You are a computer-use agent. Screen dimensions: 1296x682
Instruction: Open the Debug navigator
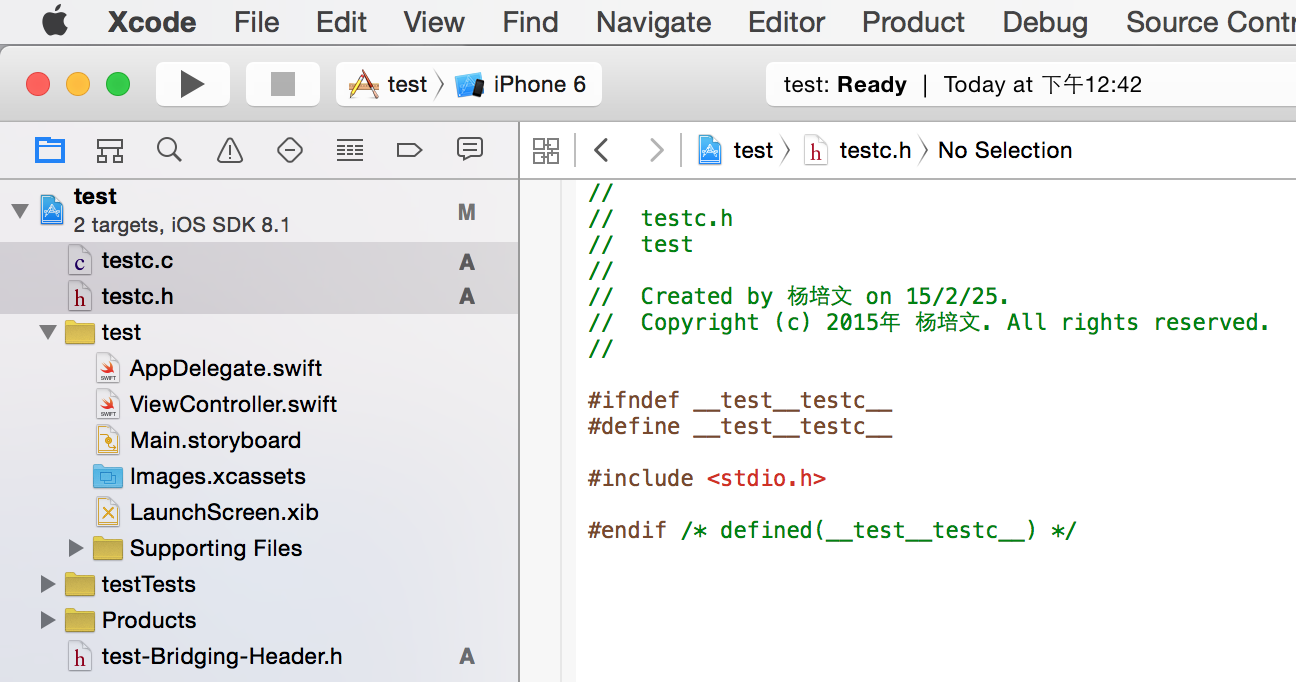tap(349, 149)
